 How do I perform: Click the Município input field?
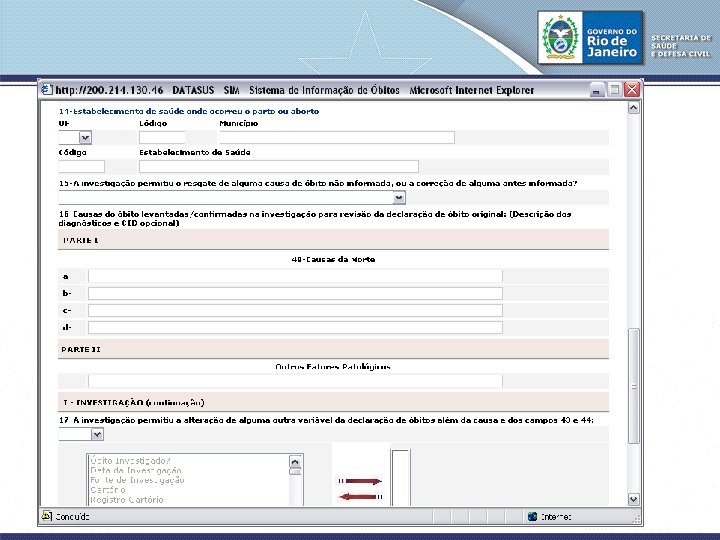click(x=337, y=137)
